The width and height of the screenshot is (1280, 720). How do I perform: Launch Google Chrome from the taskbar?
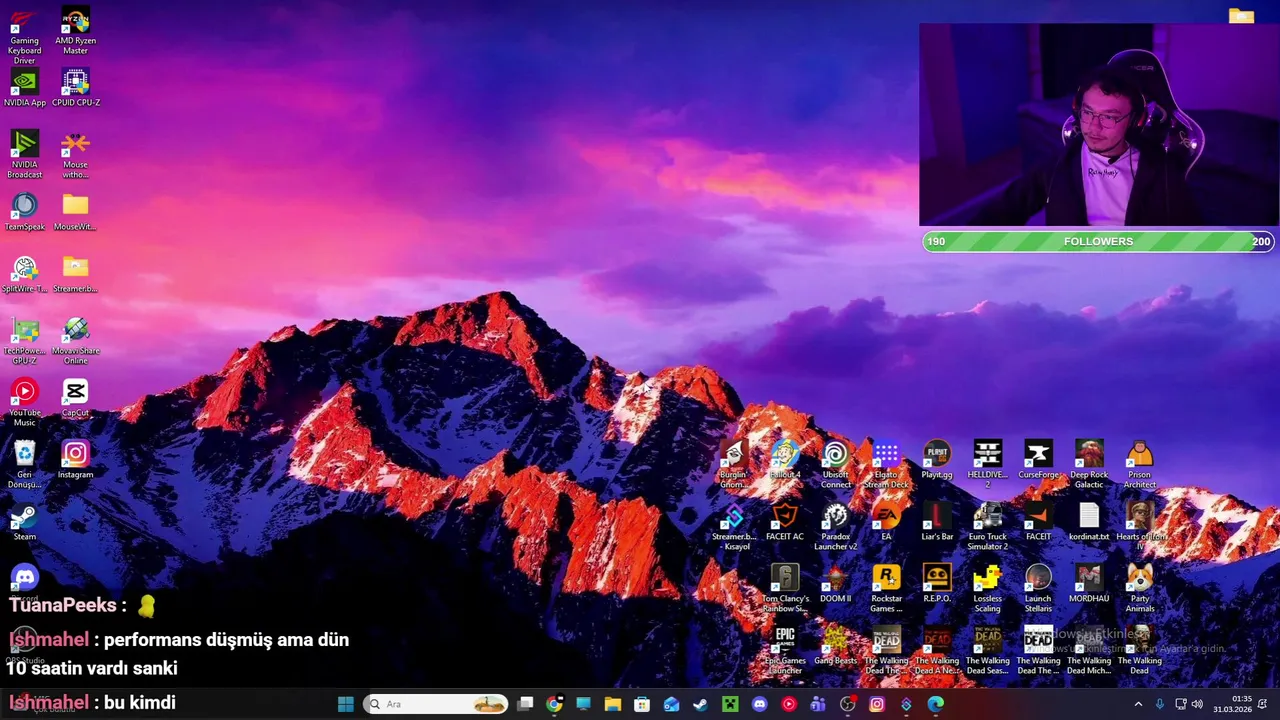(554, 704)
